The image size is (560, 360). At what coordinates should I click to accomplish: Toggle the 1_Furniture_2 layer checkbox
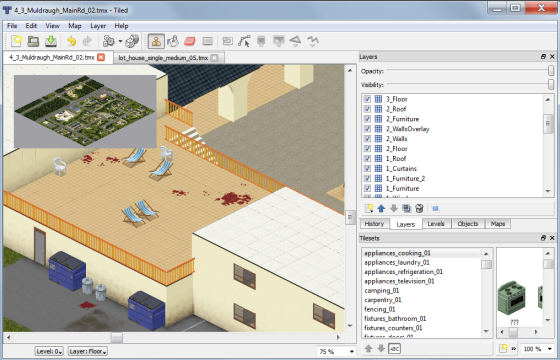[367, 178]
